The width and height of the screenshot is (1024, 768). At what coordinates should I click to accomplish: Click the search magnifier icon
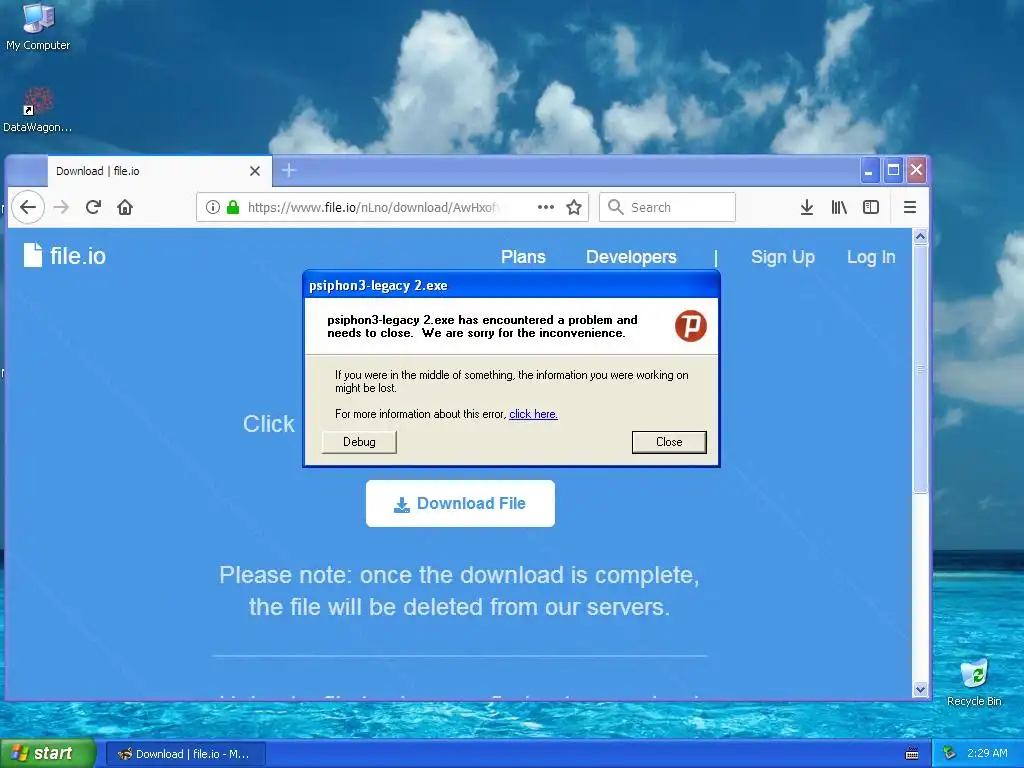click(615, 207)
